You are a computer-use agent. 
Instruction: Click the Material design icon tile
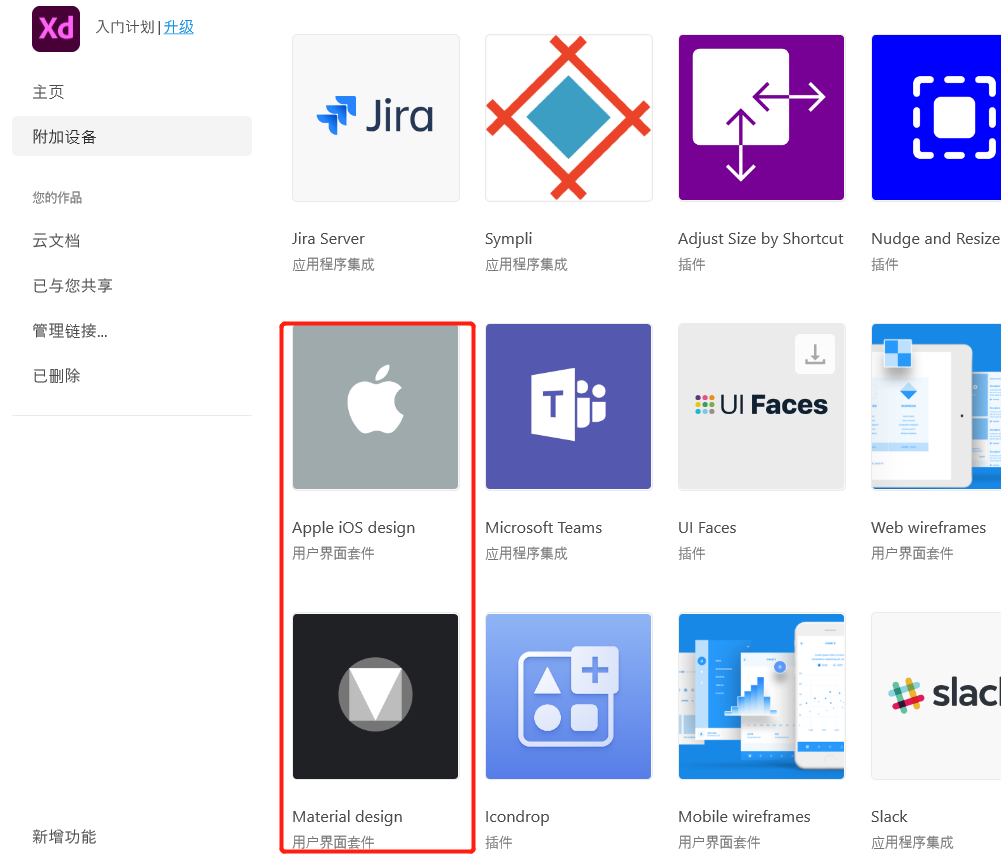tap(375, 696)
